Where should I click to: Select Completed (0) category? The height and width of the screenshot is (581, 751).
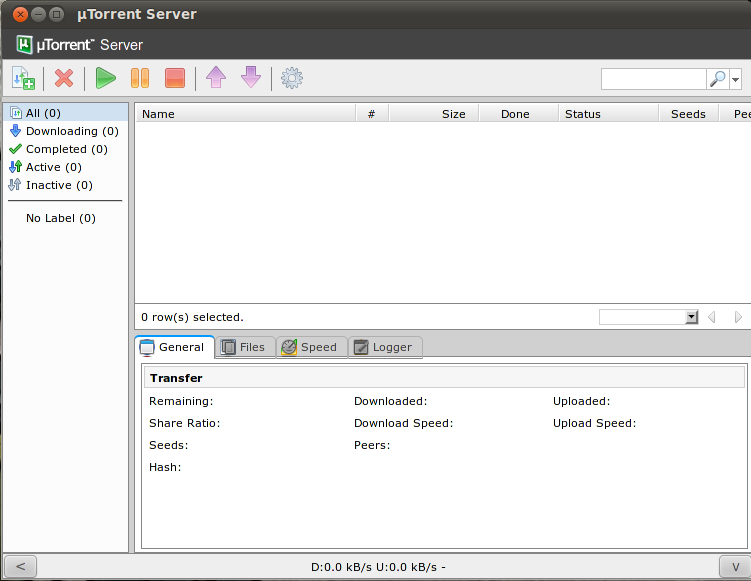point(66,149)
